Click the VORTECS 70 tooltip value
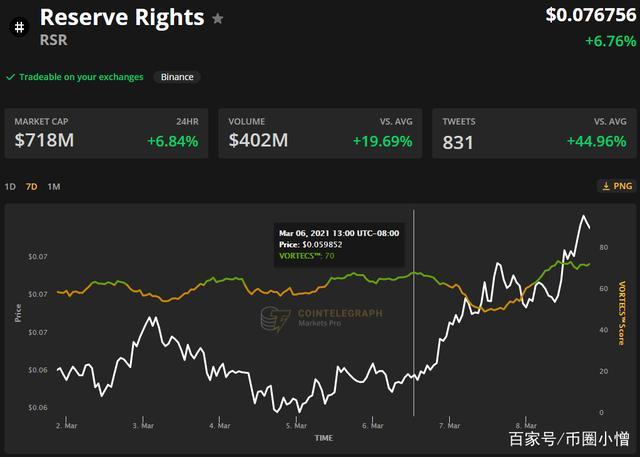 pyautogui.click(x=329, y=256)
